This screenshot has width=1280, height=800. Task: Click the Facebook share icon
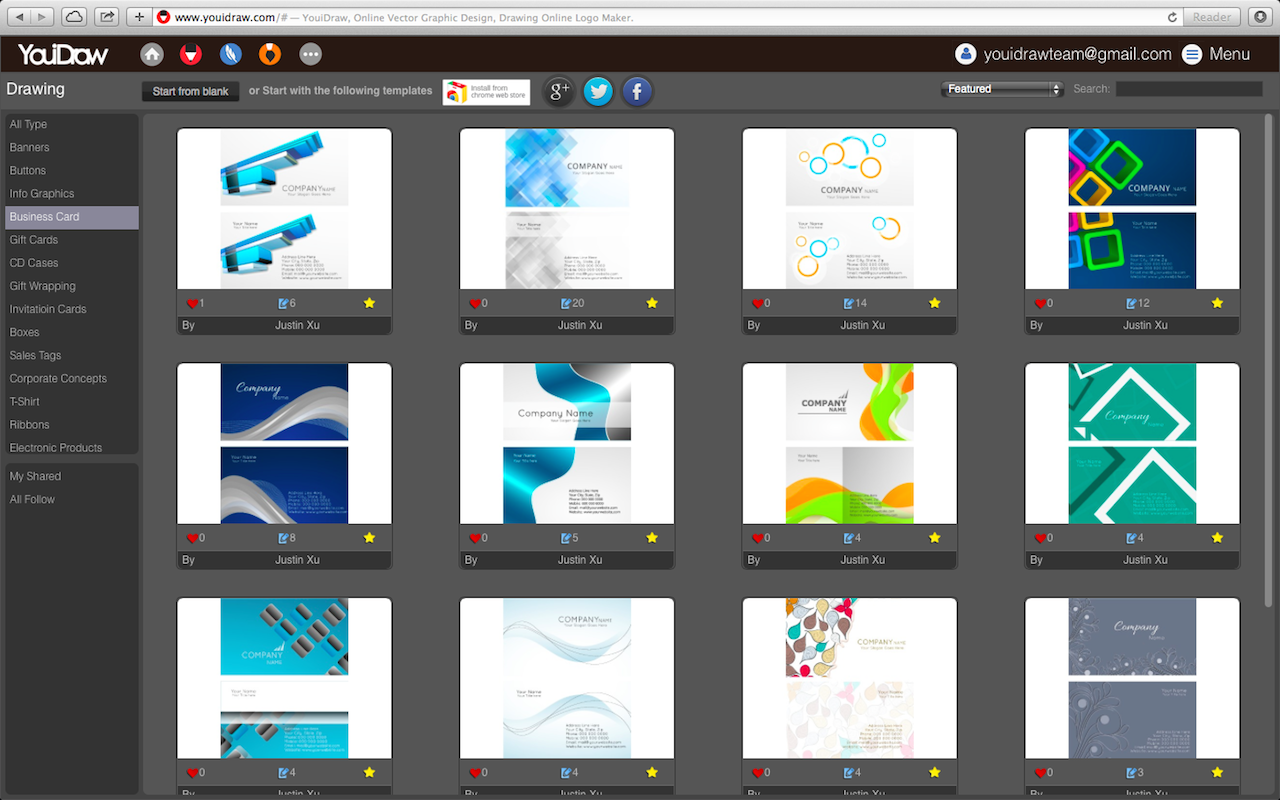pos(637,90)
